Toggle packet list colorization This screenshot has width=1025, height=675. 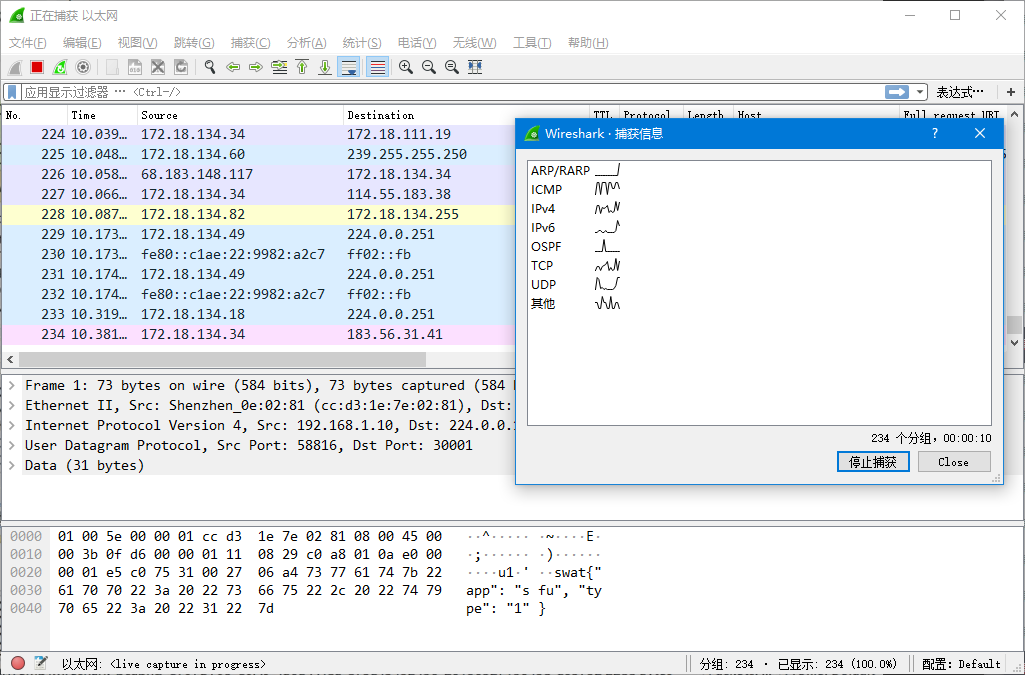pos(377,67)
